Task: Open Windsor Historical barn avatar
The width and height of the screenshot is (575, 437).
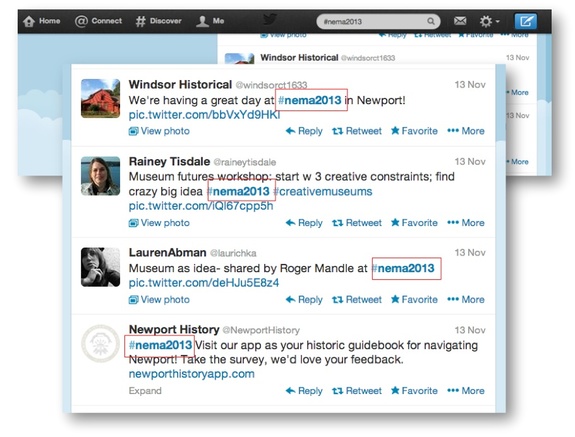Action: [x=100, y=98]
